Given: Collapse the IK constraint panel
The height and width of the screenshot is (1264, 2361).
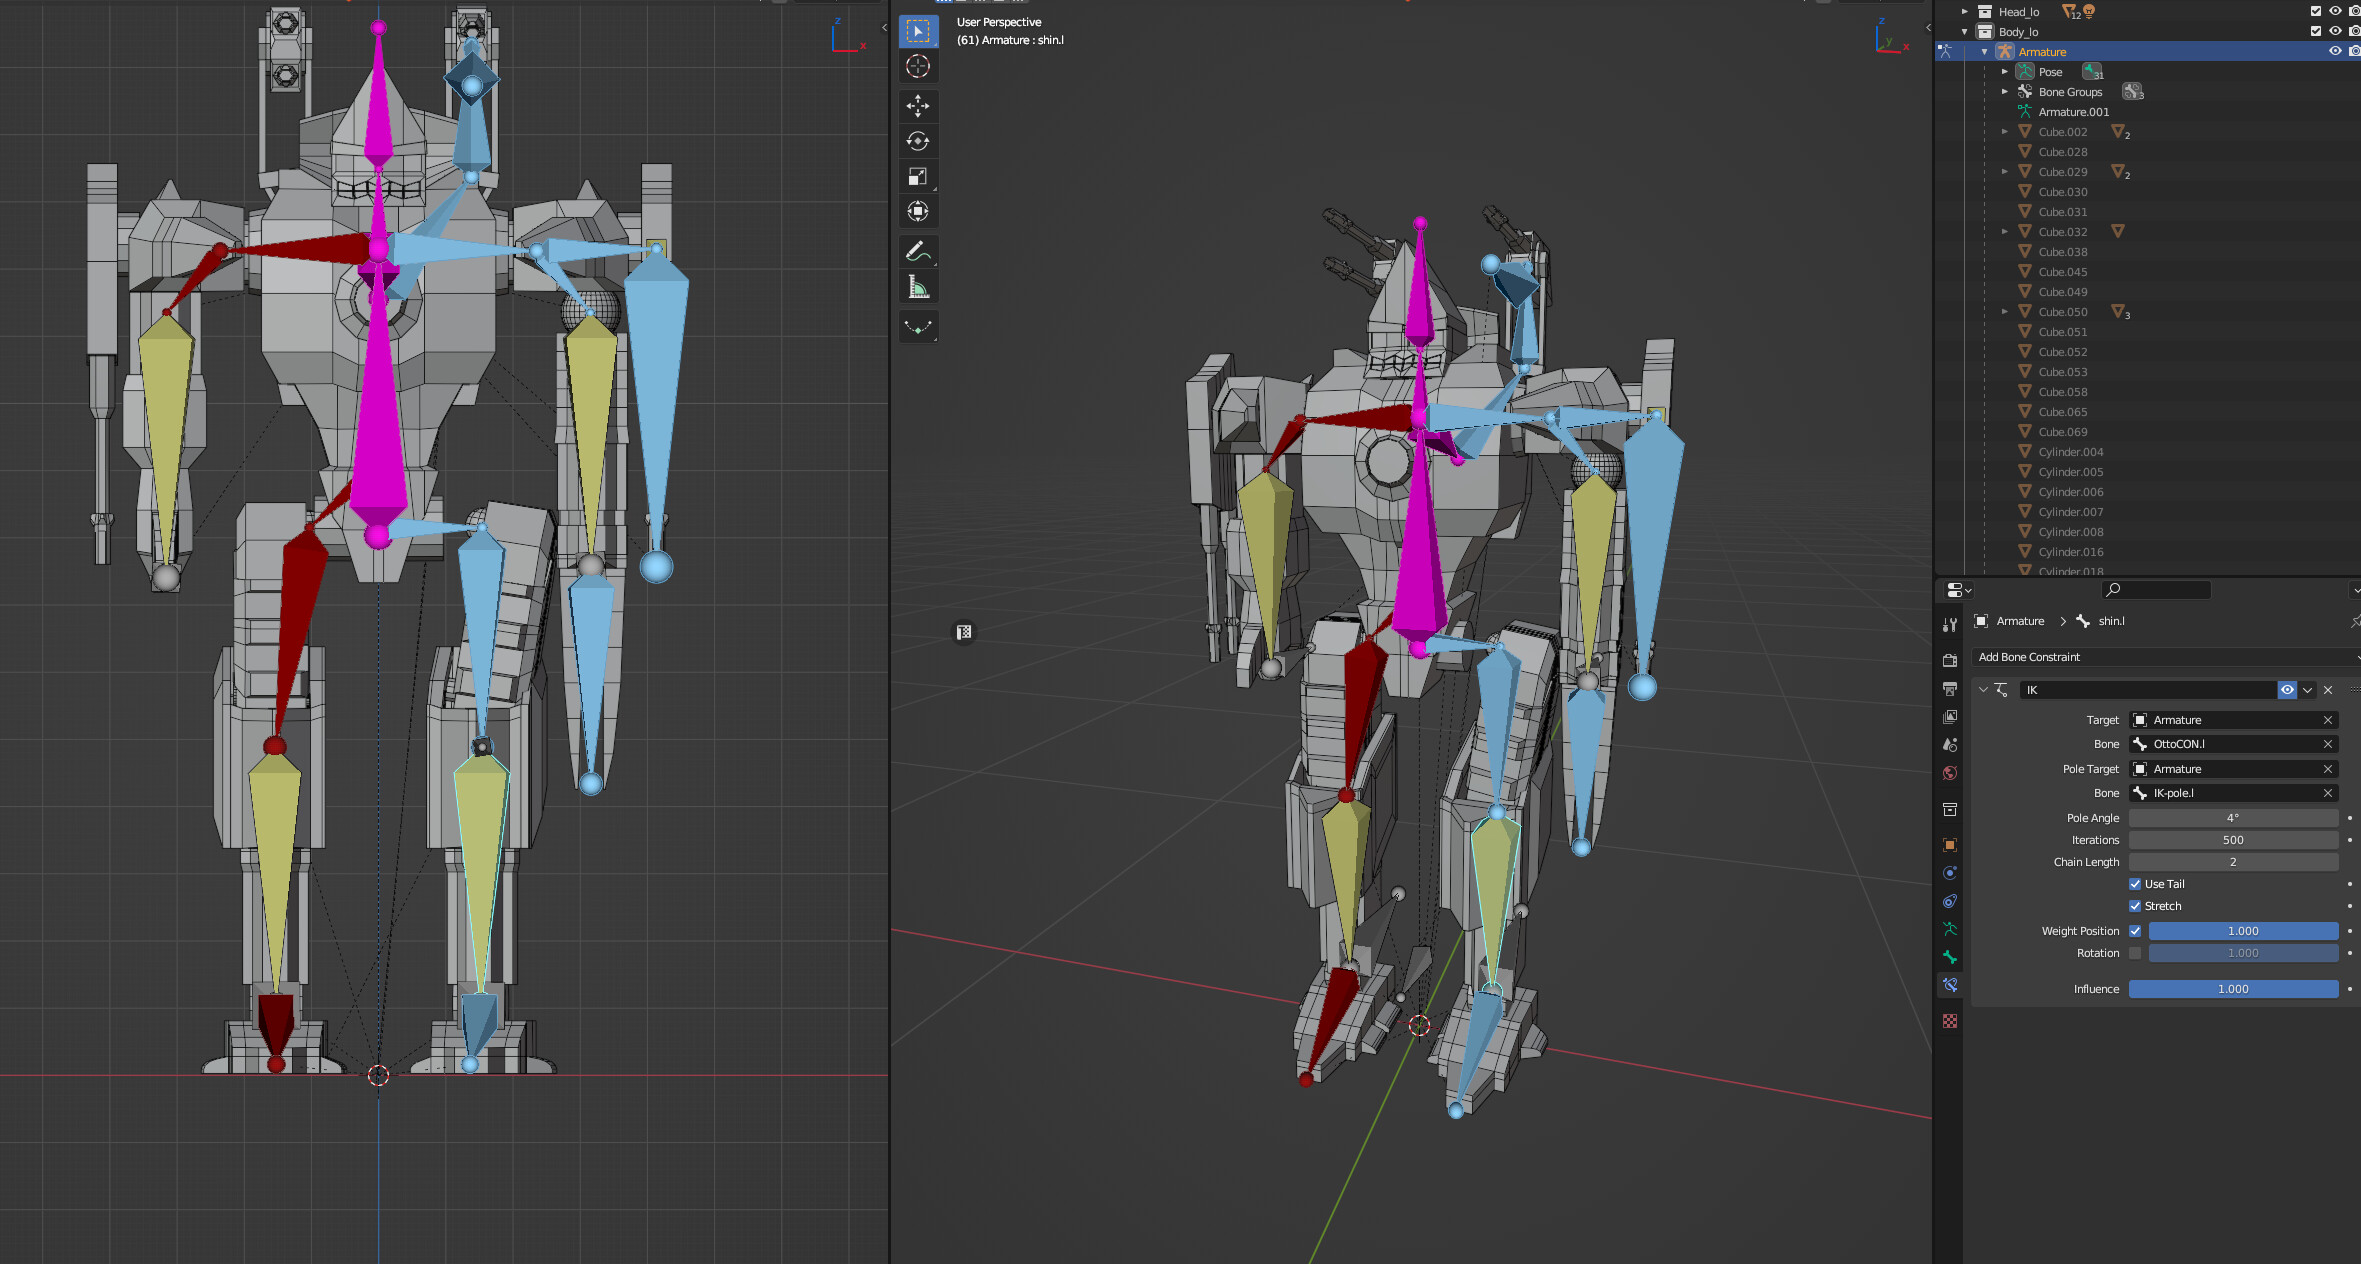Looking at the screenshot, I should click(1983, 690).
